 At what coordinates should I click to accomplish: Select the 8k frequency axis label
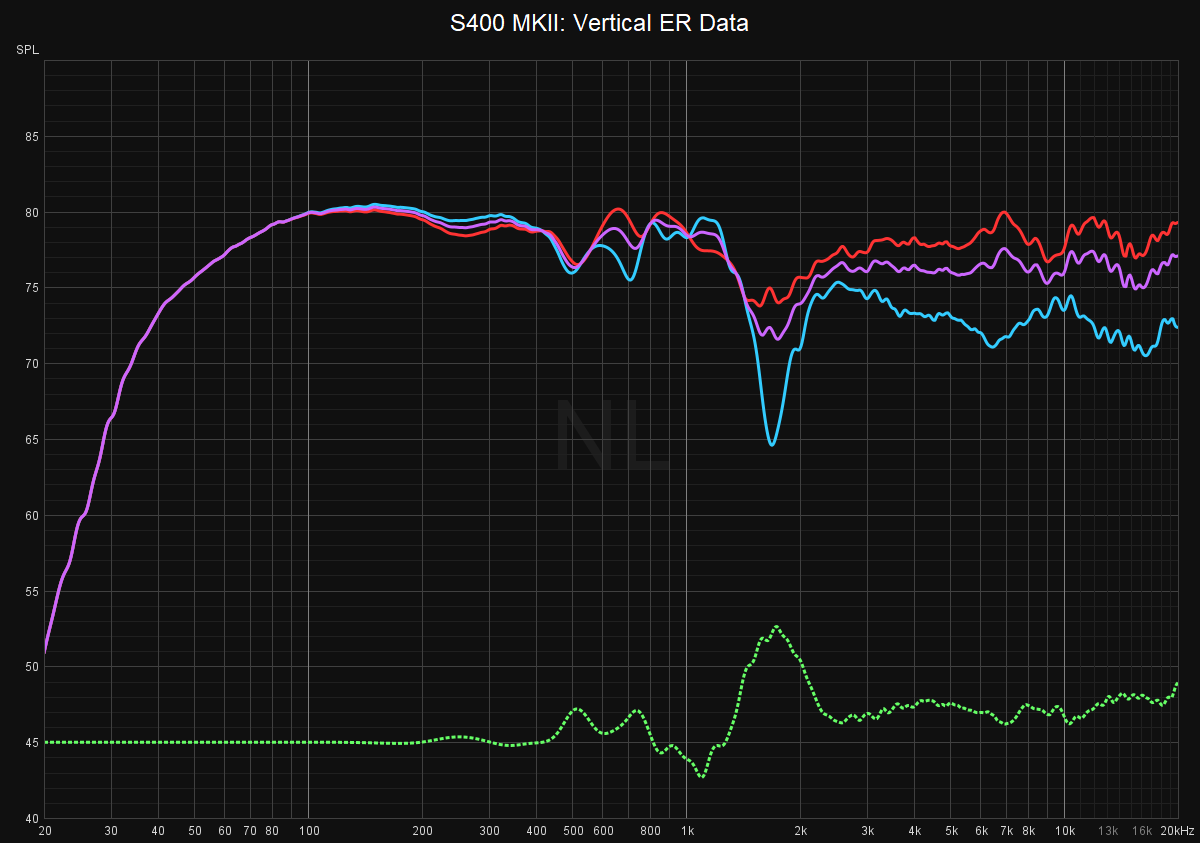(x=1028, y=831)
